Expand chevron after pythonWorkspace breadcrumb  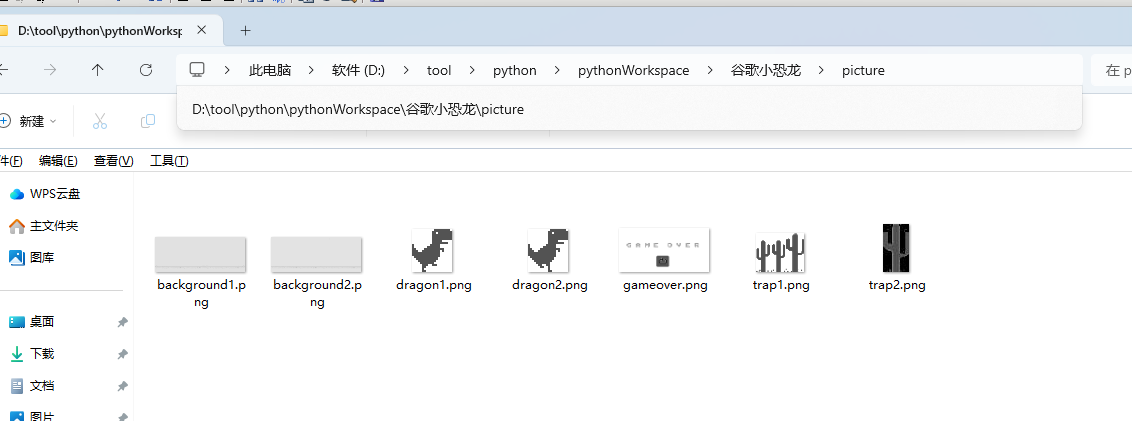pyautogui.click(x=710, y=70)
